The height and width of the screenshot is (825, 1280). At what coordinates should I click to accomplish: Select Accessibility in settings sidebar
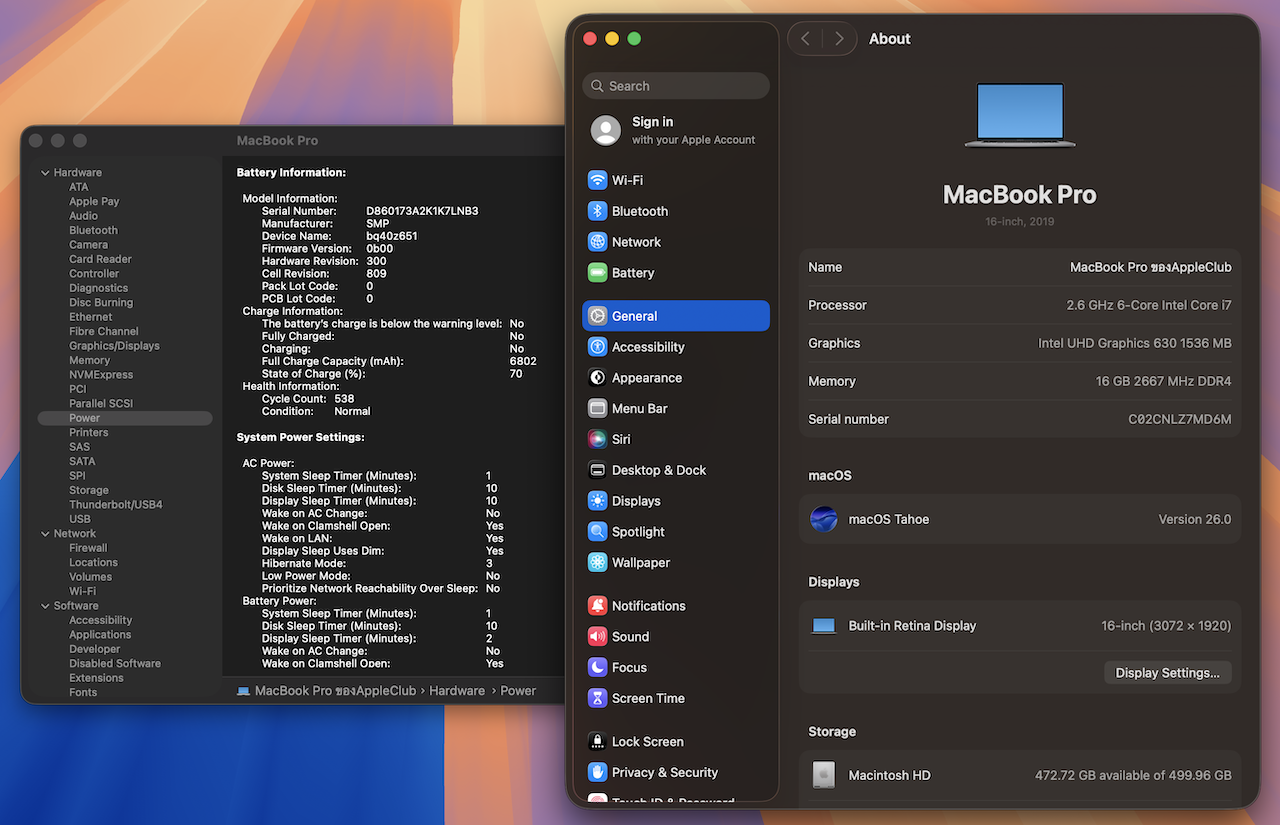point(648,347)
